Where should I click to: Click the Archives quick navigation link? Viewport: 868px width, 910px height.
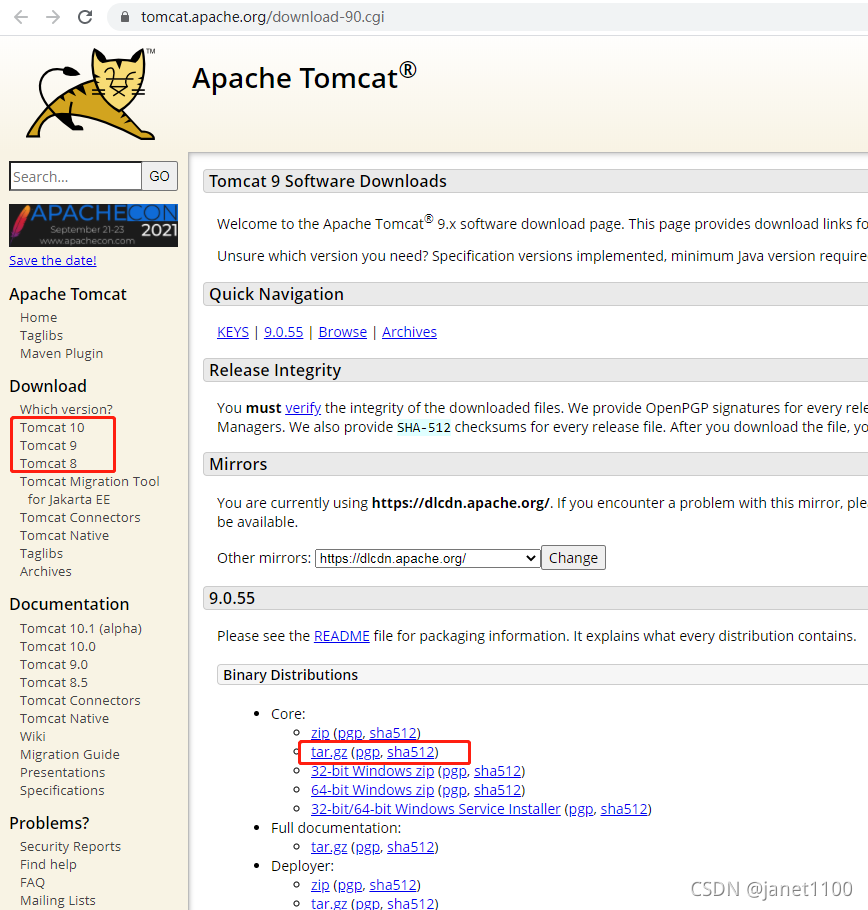(409, 332)
